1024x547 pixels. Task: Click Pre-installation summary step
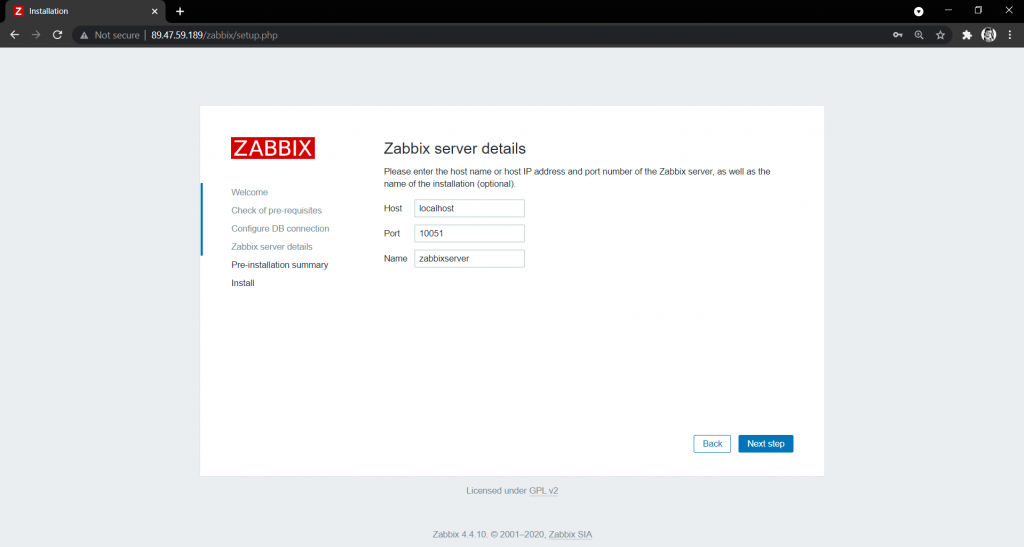click(280, 265)
